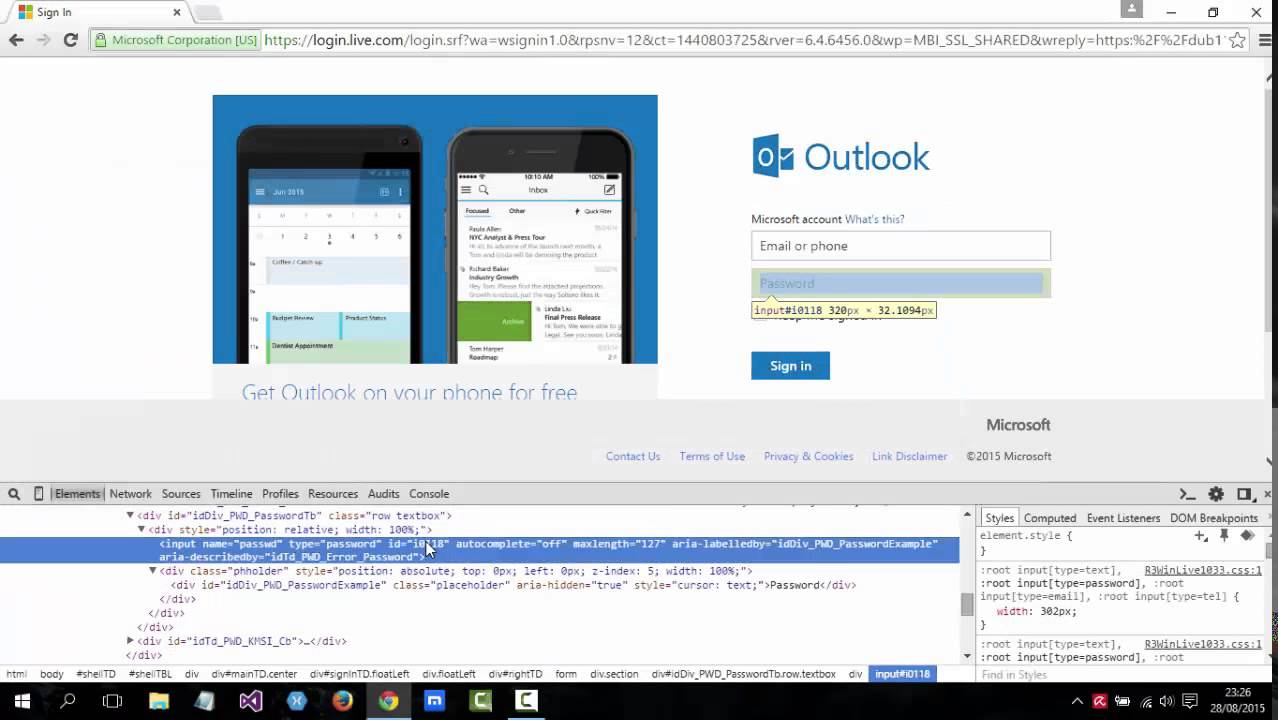This screenshot has width=1278, height=720.
Task: Show the DevTools console drawer icon
Action: [1187, 494]
